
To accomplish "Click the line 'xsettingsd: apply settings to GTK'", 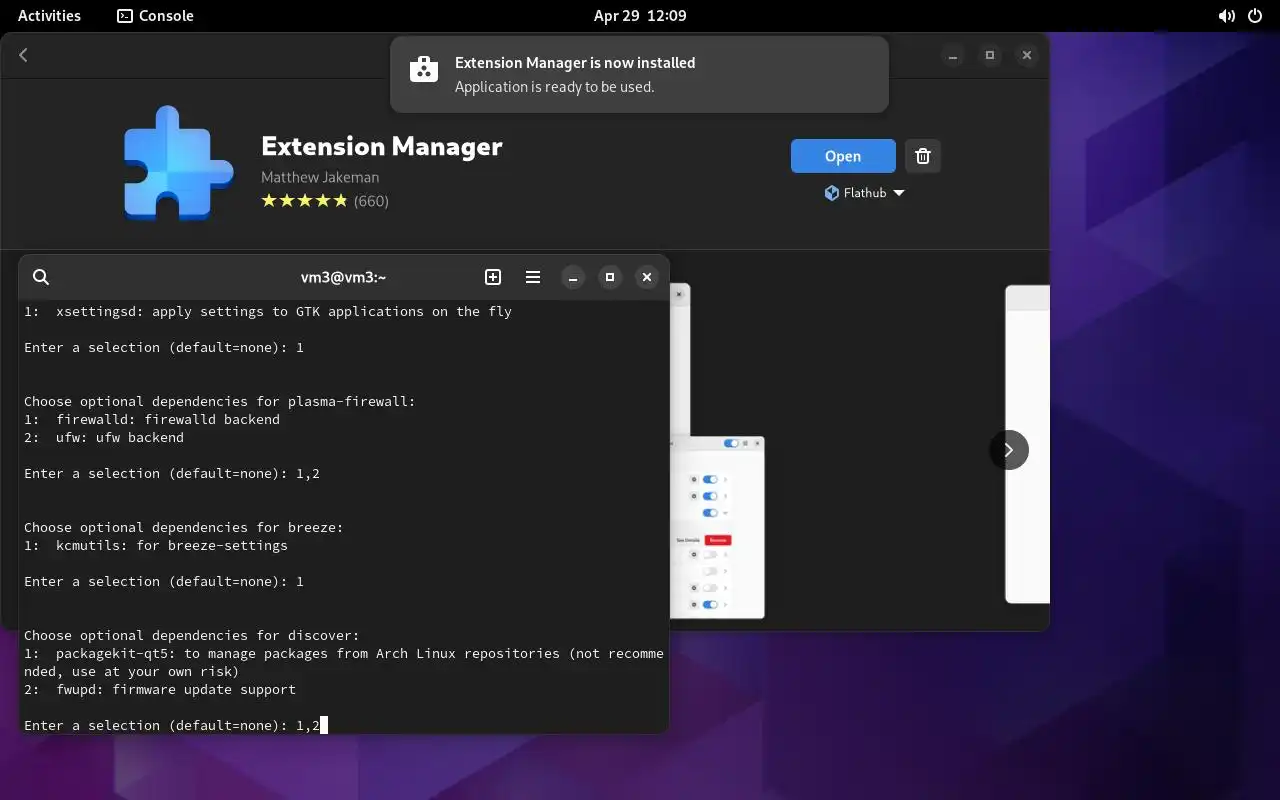I will [268, 311].
